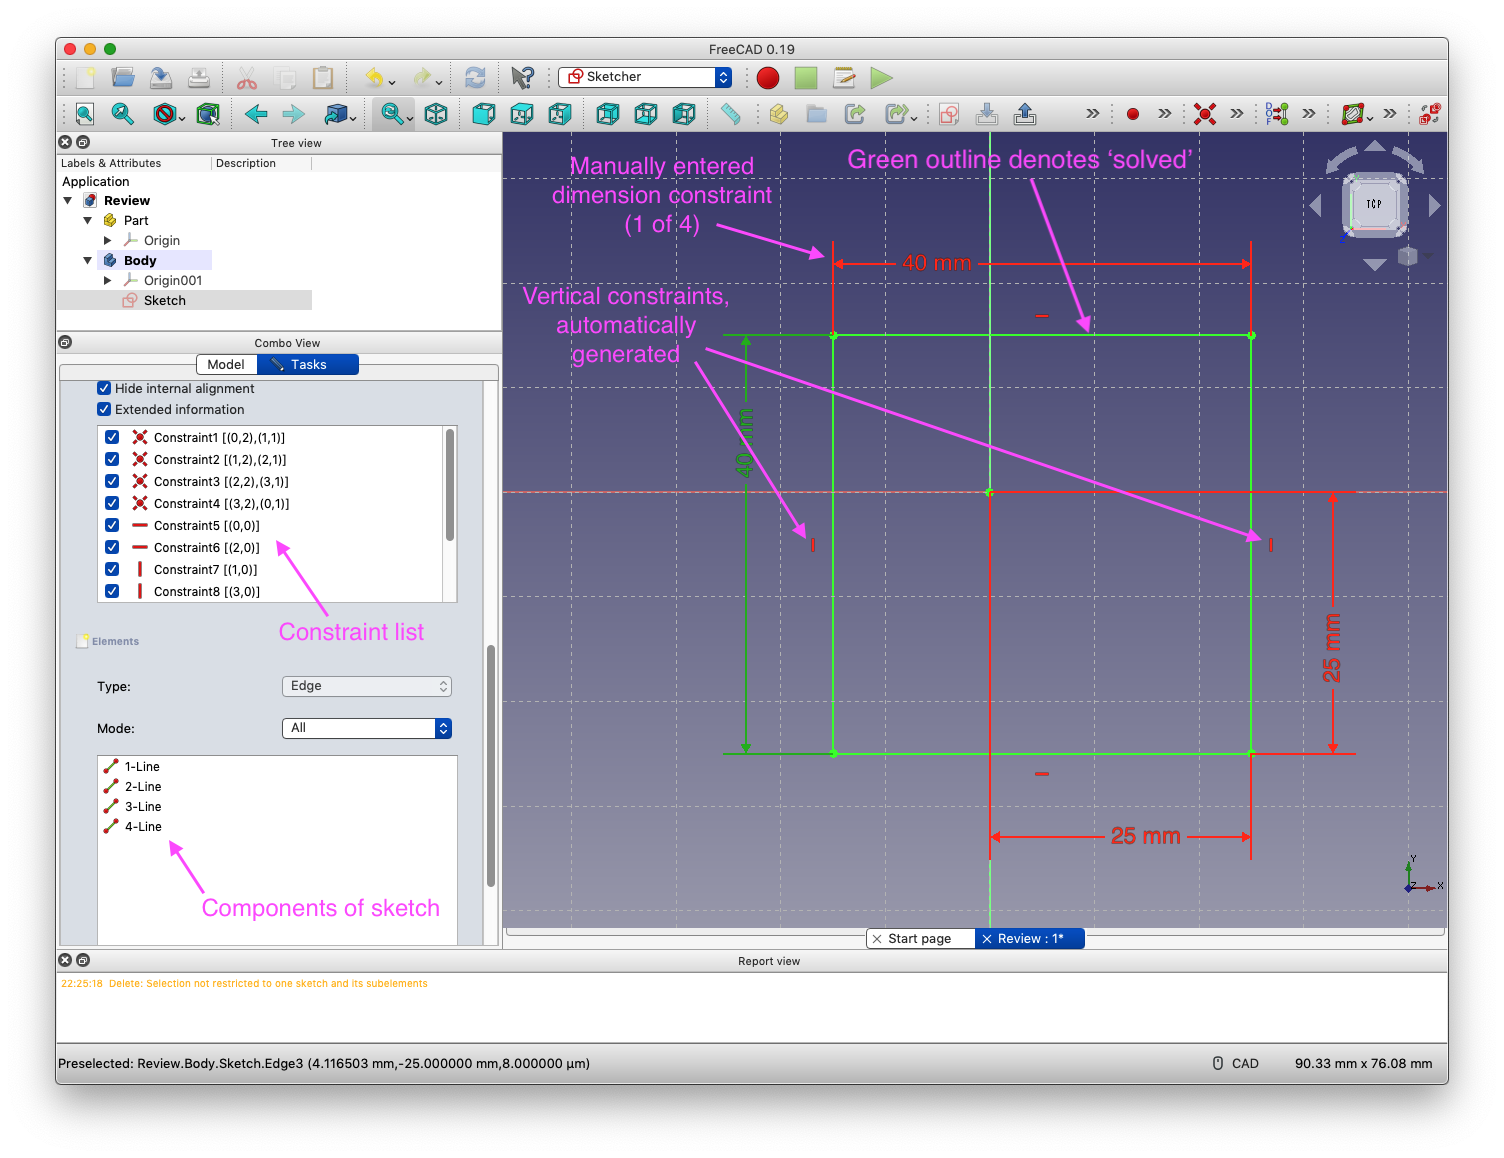Image resolution: width=1504 pixels, height=1158 pixels.
Task: Uncheck Hide internal alignment
Action: point(104,388)
